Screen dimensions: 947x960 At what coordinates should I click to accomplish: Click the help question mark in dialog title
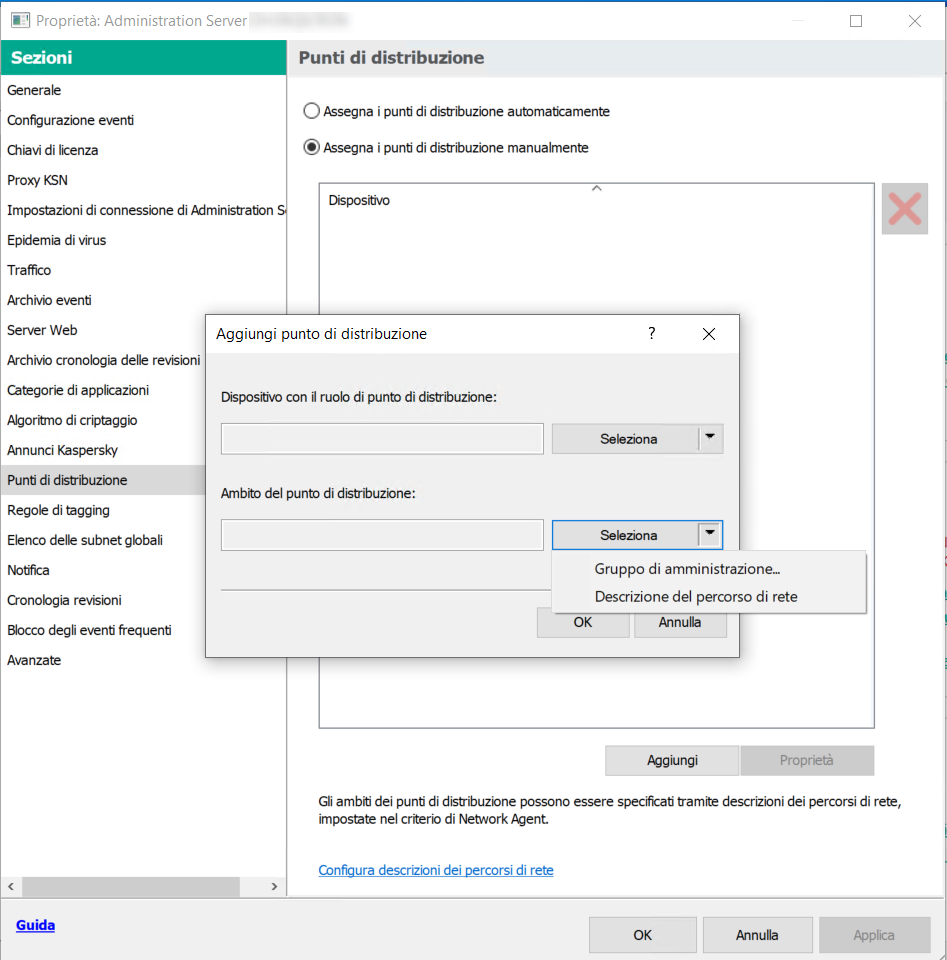click(x=651, y=334)
